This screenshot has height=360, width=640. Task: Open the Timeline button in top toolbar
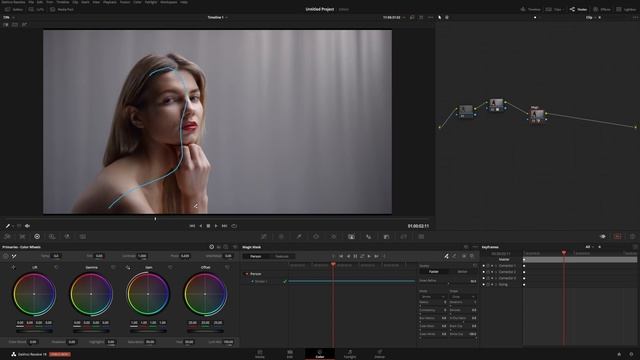(531, 9)
